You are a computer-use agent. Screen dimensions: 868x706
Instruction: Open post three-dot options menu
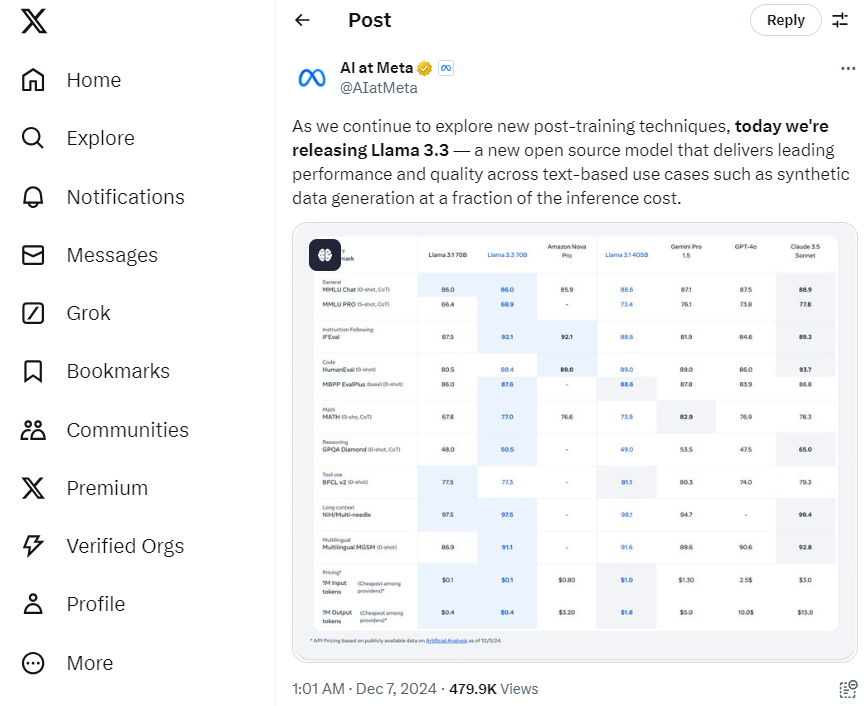[848, 68]
